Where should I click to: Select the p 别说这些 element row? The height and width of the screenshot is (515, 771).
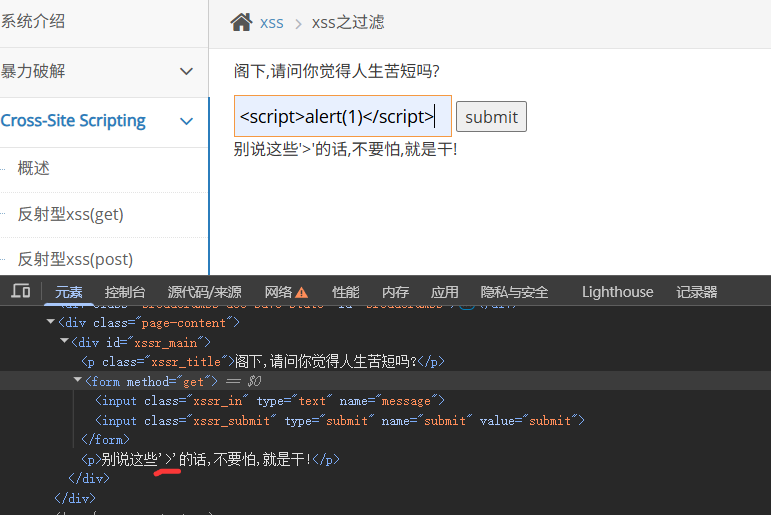point(210,459)
